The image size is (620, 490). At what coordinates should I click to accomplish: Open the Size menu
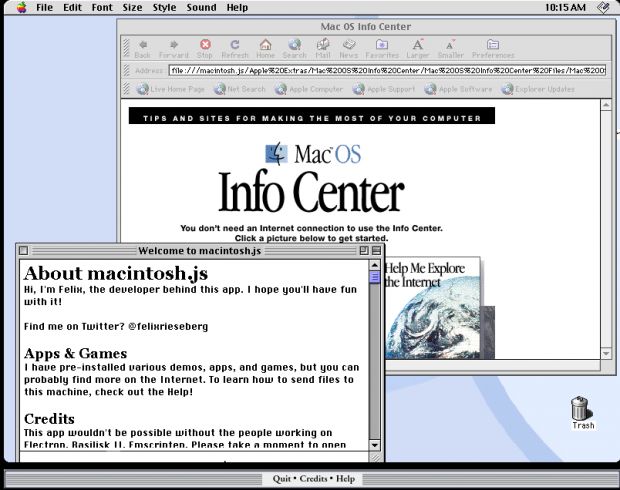click(x=132, y=7)
